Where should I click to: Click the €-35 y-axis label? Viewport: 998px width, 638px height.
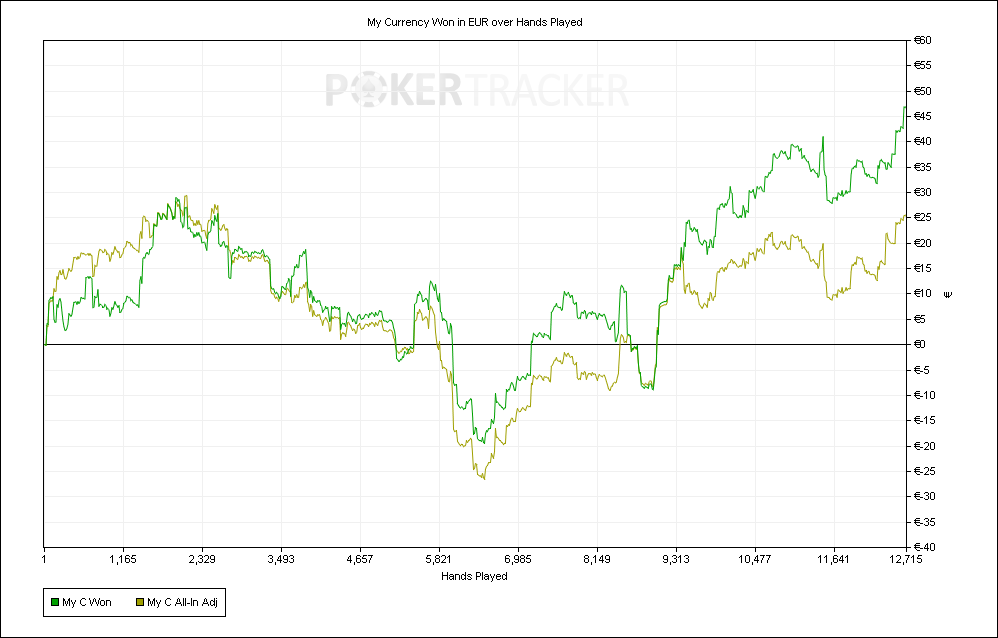click(924, 522)
